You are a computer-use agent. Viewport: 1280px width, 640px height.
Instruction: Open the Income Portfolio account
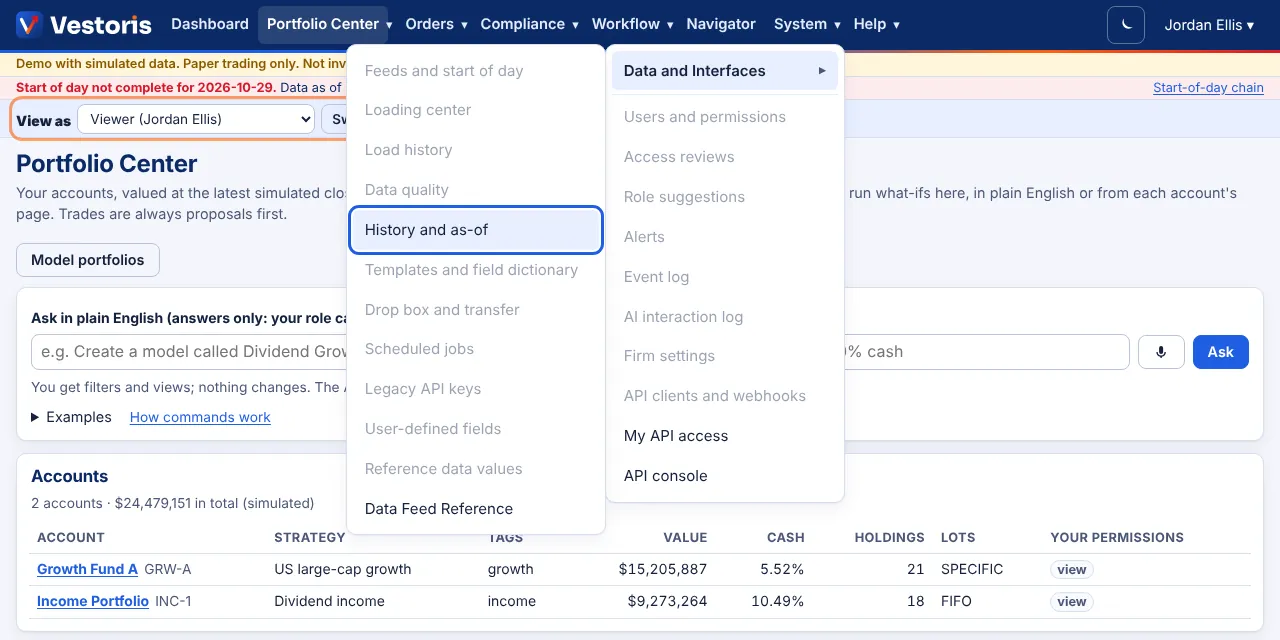[x=93, y=601]
